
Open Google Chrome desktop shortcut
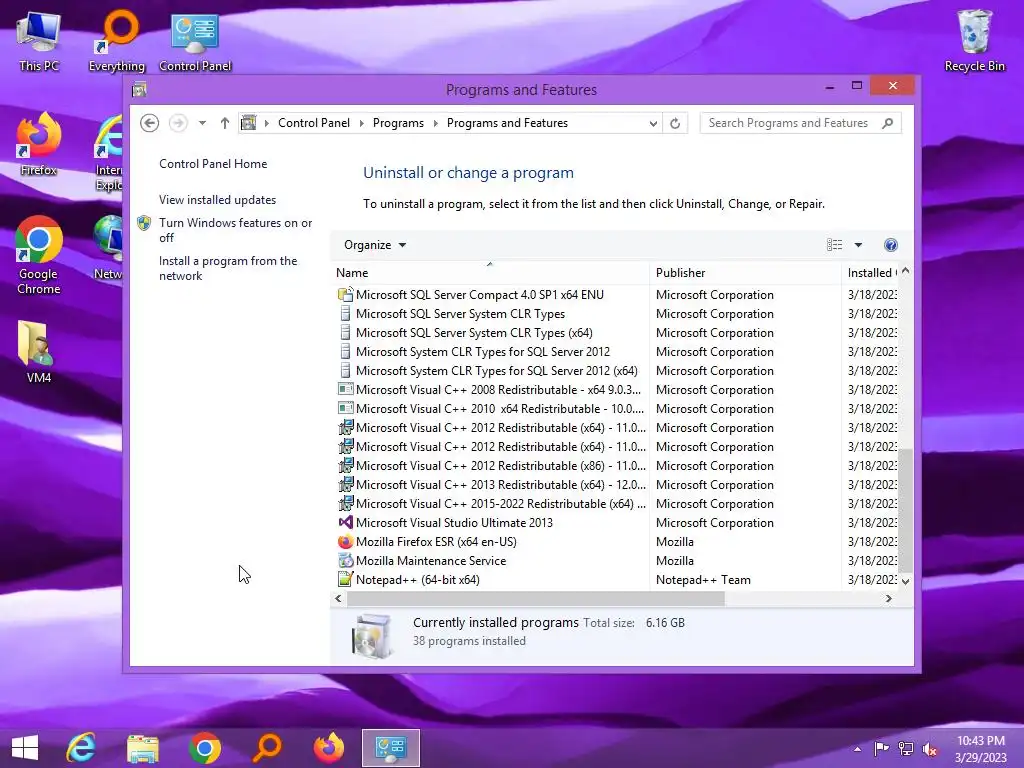pos(39,256)
